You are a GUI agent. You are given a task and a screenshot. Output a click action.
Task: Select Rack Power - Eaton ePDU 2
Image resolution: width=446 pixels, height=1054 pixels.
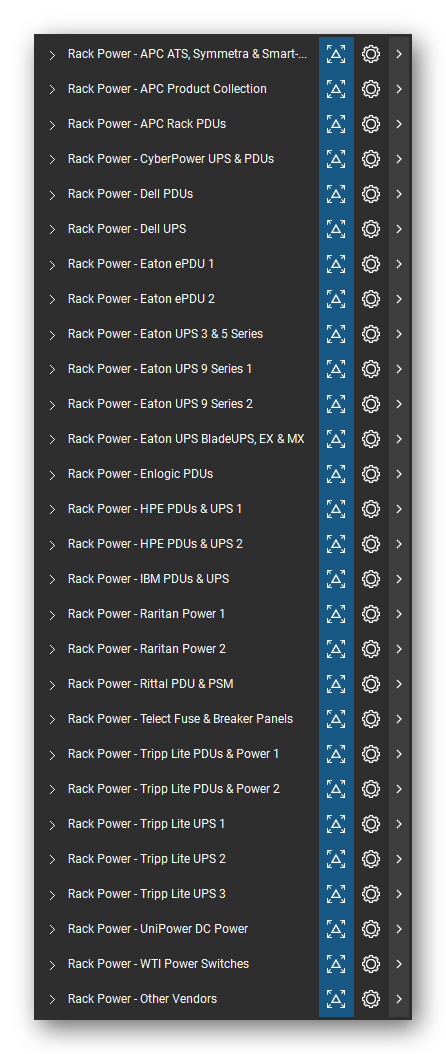click(x=141, y=299)
